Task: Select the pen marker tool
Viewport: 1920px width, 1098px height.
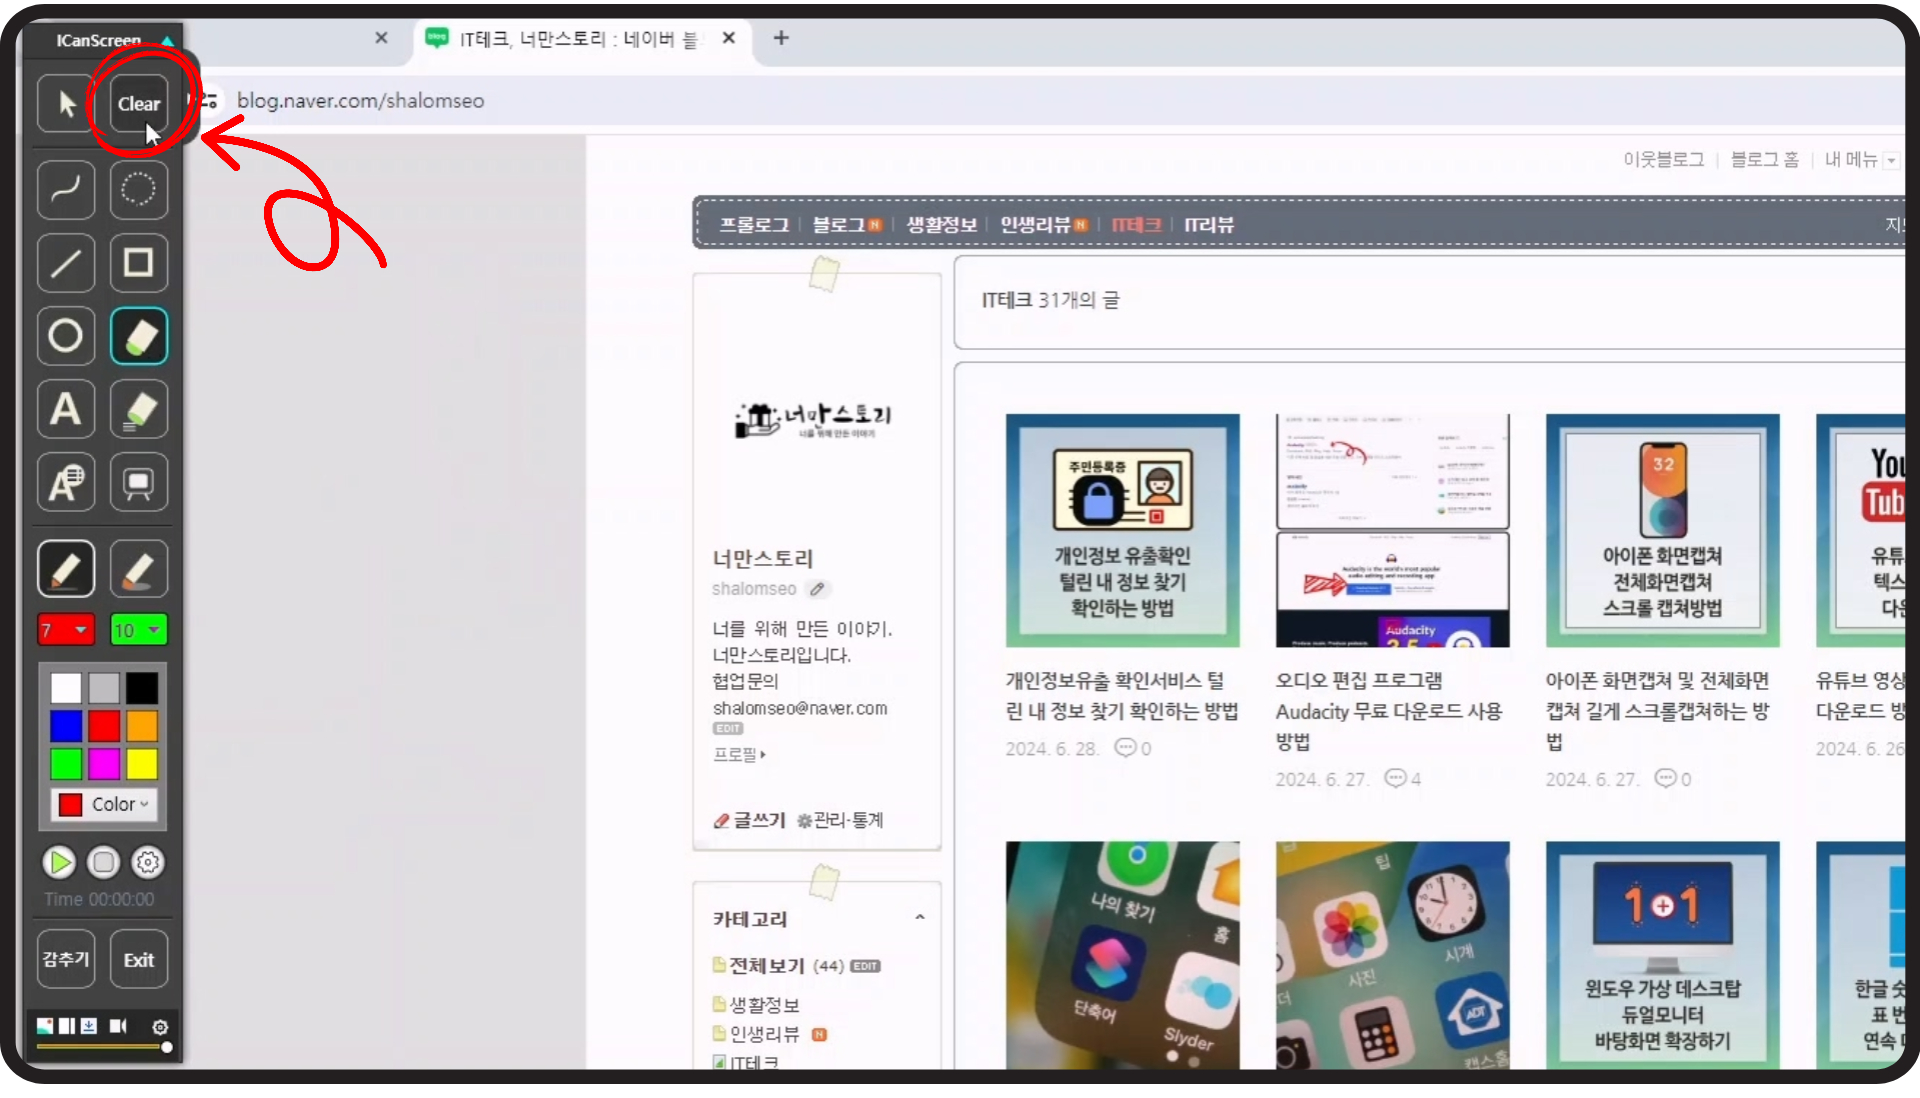Action: coord(66,569)
